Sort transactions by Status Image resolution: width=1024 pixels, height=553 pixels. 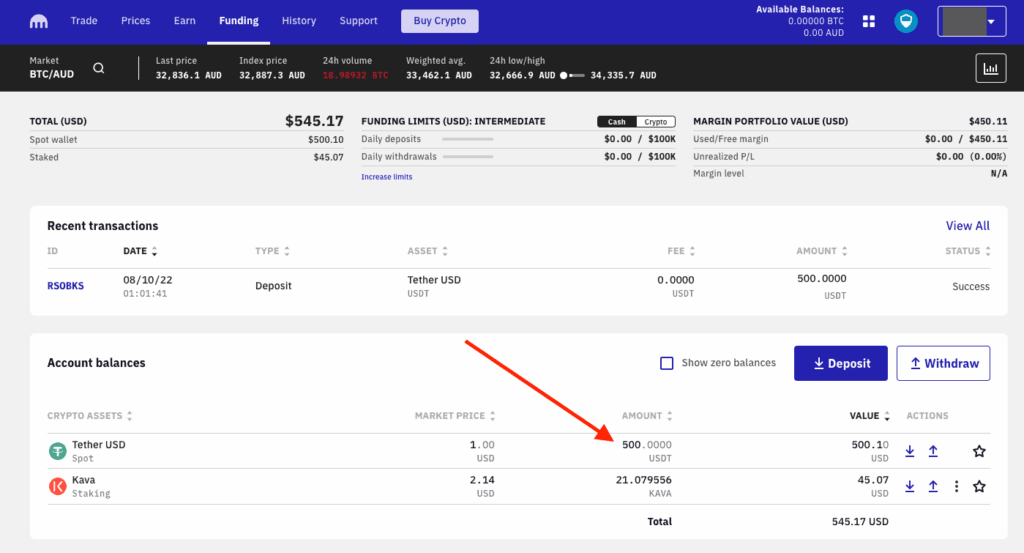(968, 251)
